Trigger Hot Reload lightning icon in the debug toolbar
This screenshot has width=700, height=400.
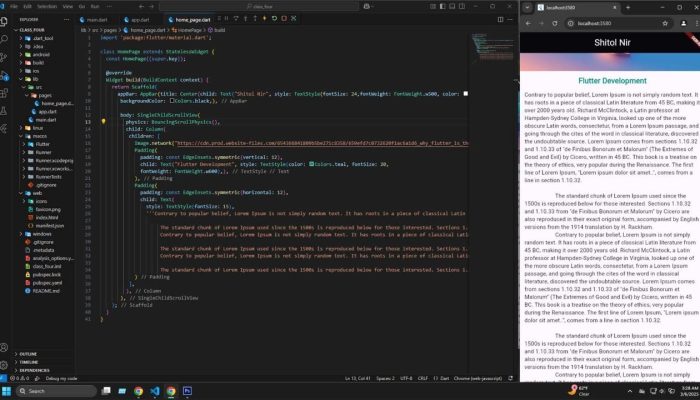264,19
